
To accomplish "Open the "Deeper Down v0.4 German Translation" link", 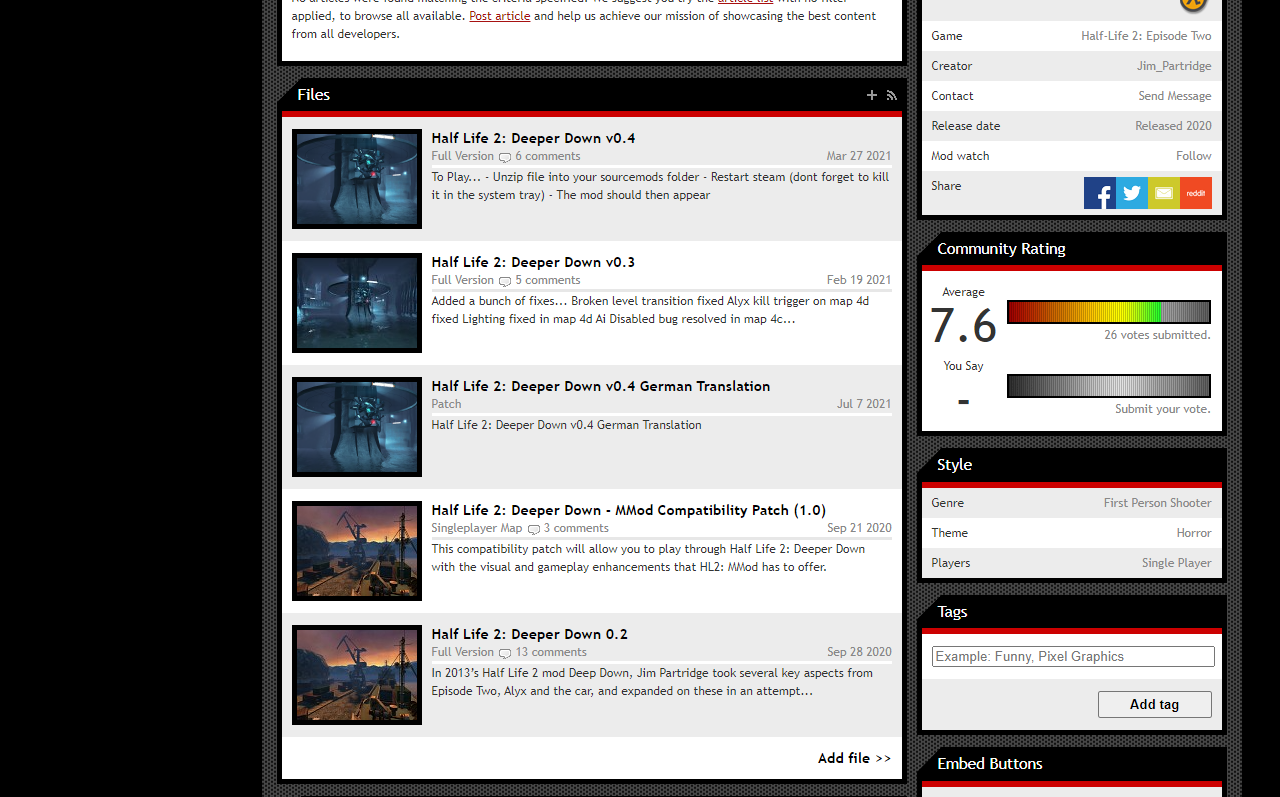I will point(601,386).
